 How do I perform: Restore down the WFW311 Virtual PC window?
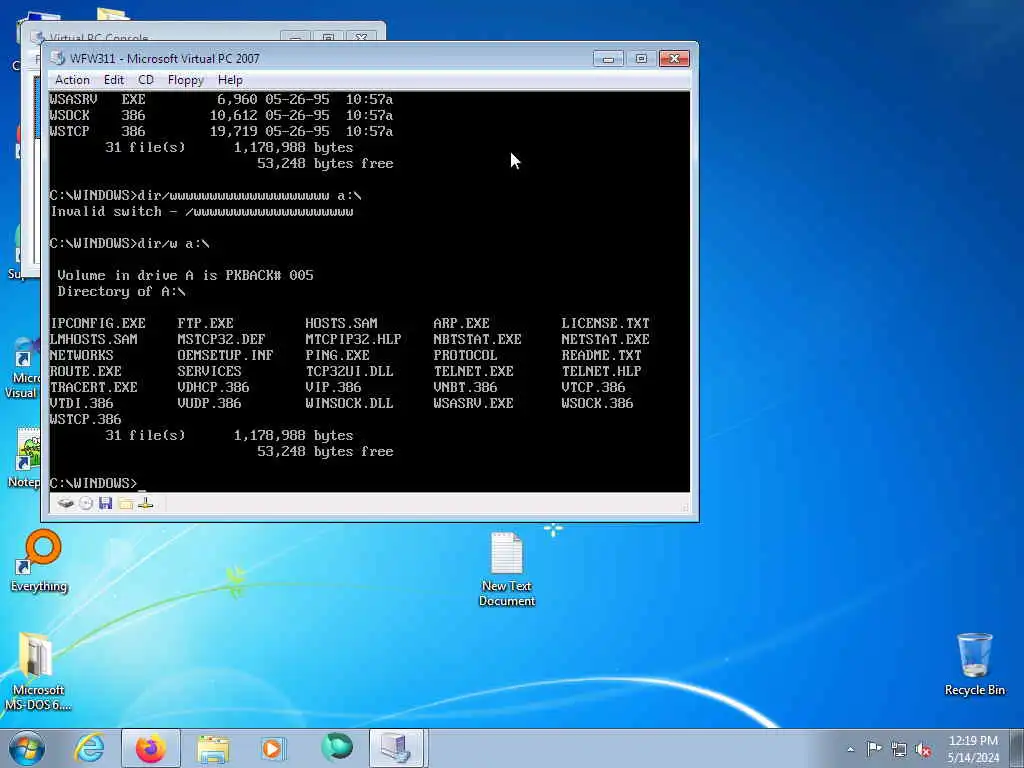point(641,59)
